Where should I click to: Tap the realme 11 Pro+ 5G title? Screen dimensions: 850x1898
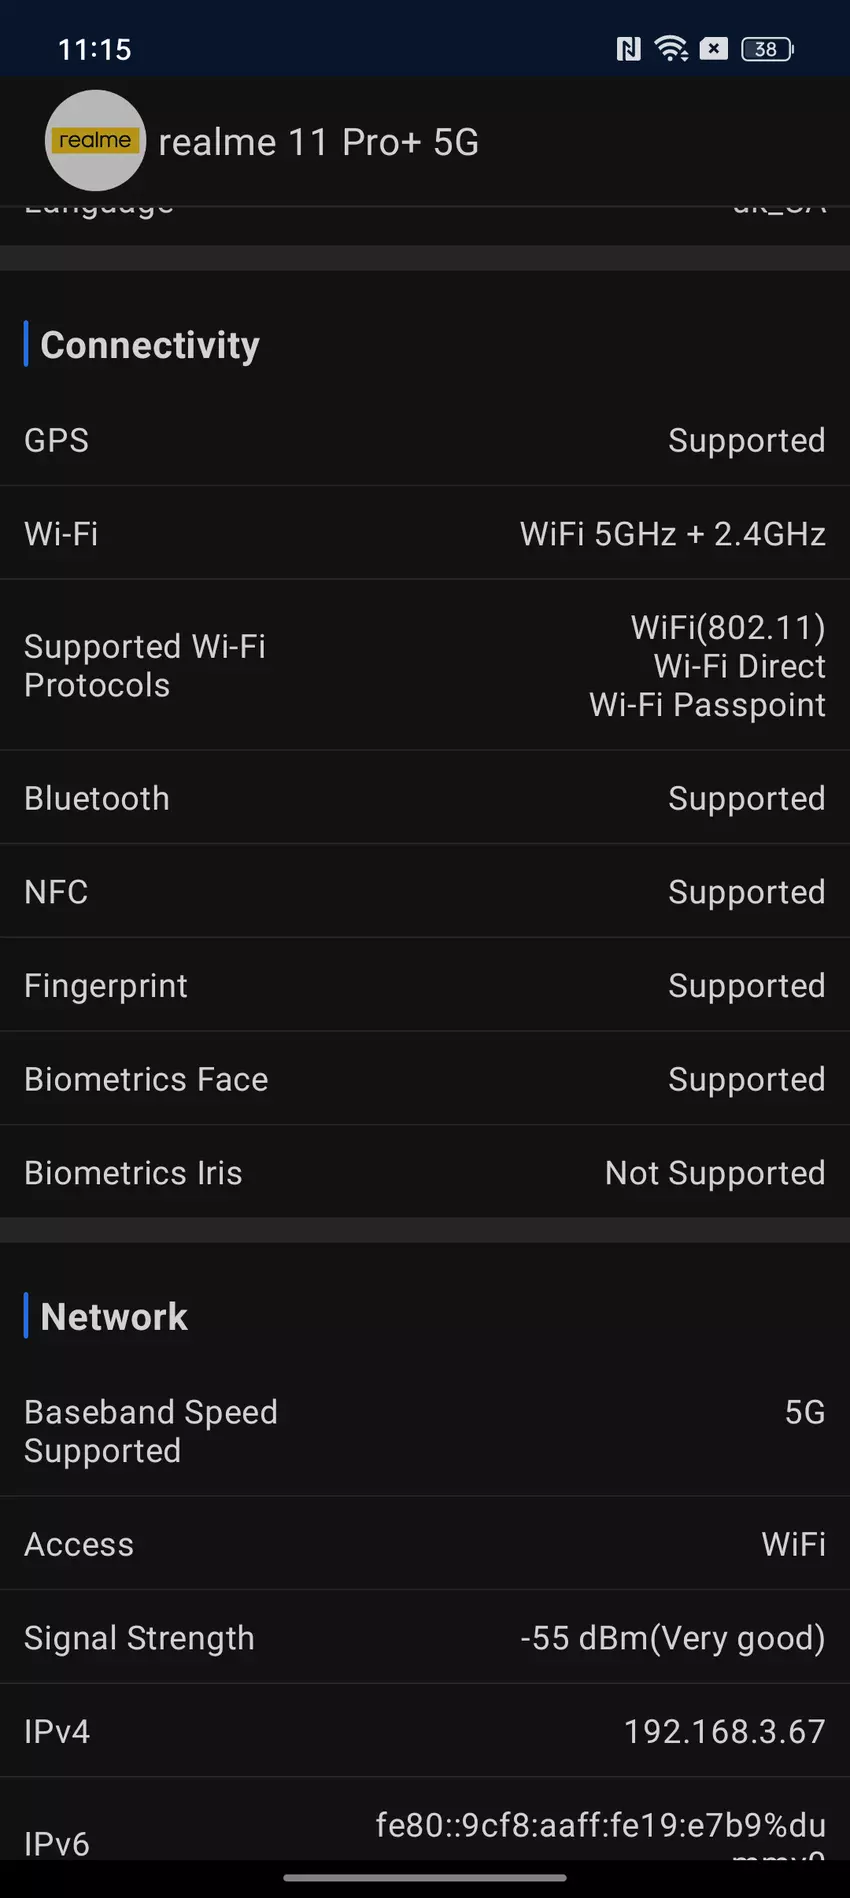pyautogui.click(x=318, y=143)
